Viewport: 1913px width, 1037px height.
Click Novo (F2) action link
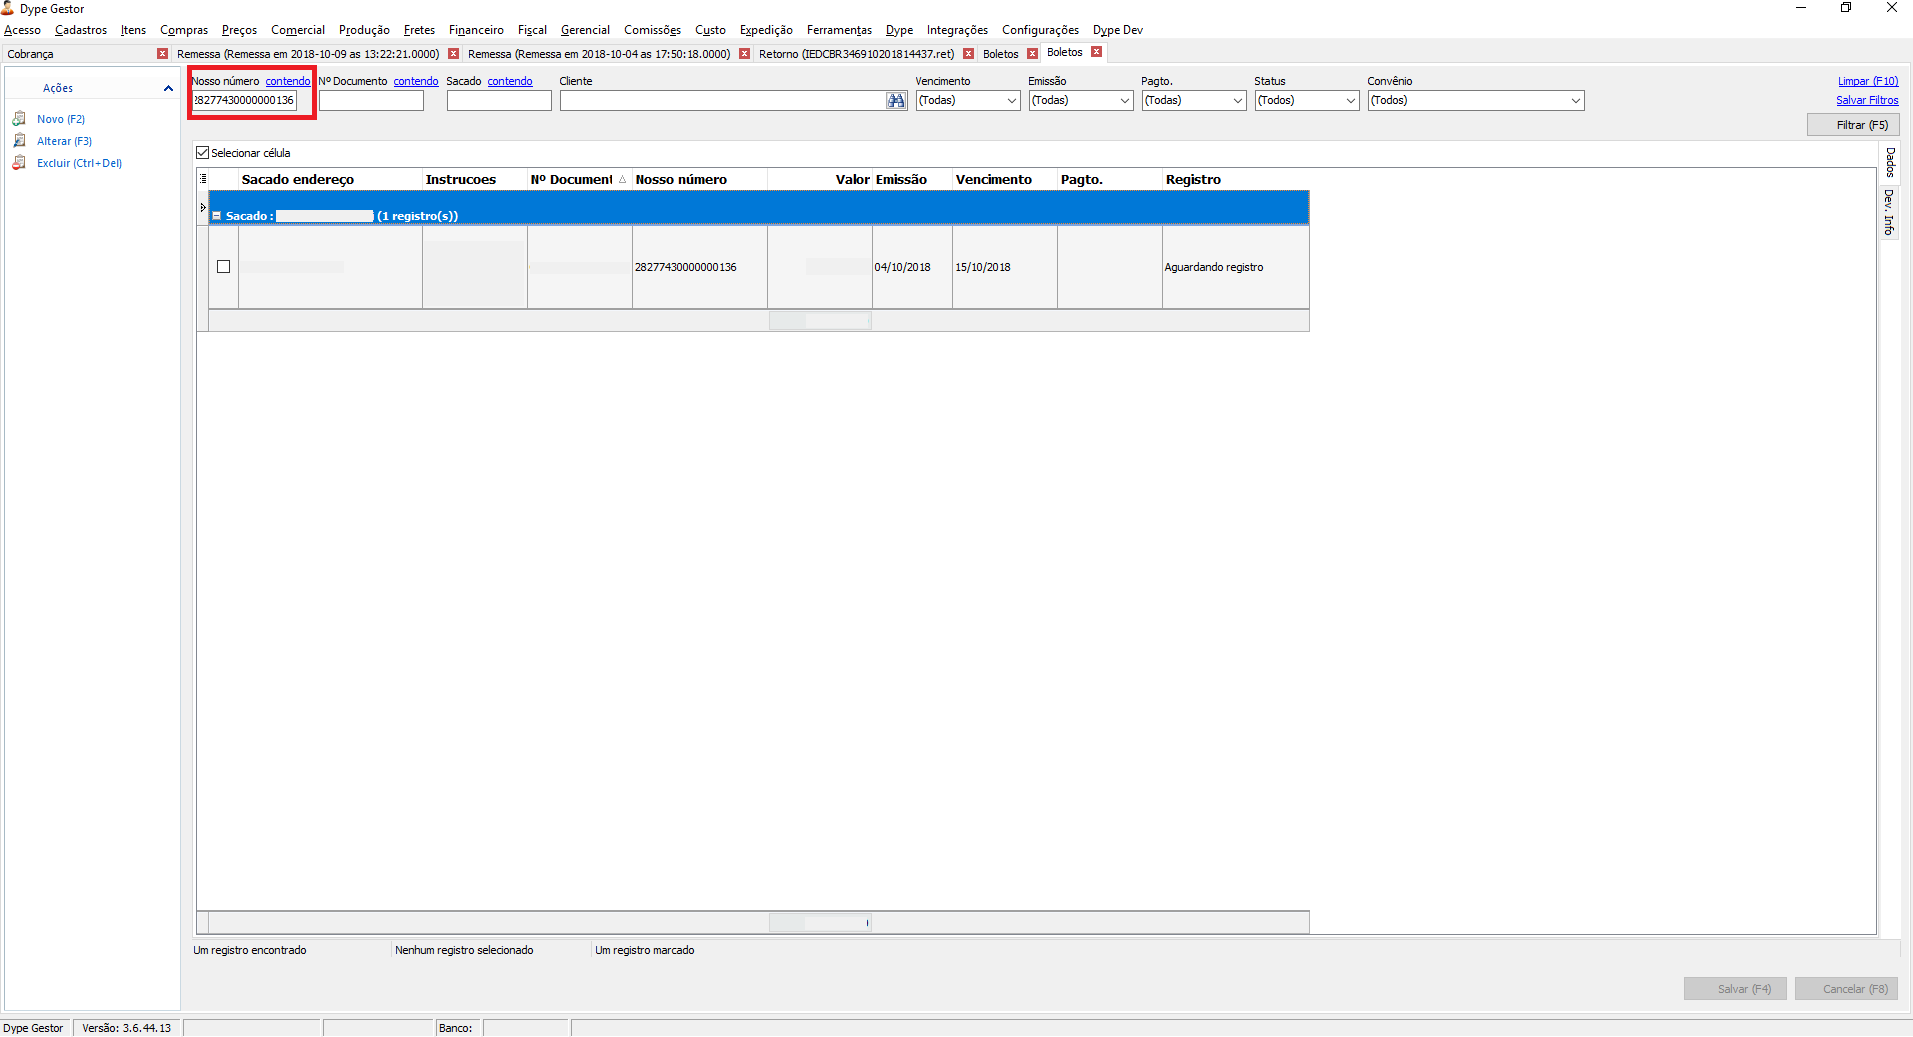pos(61,119)
